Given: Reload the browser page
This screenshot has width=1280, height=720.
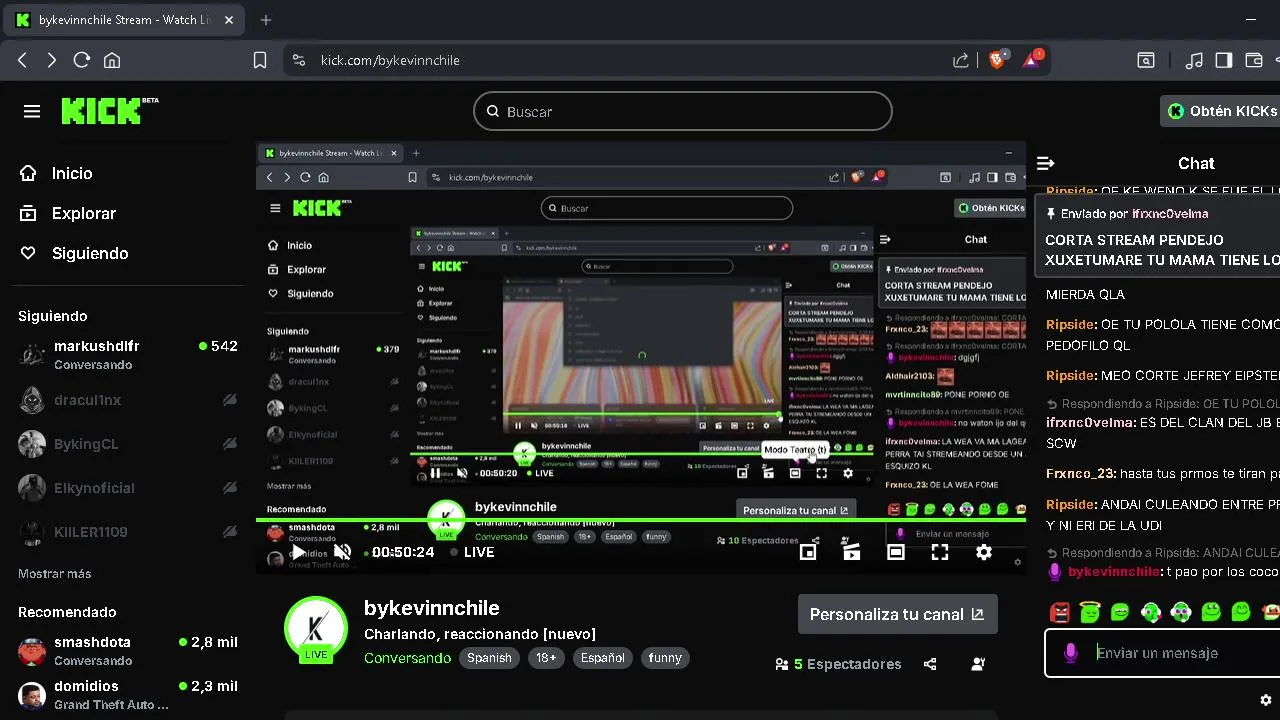Looking at the screenshot, I should (x=82, y=60).
